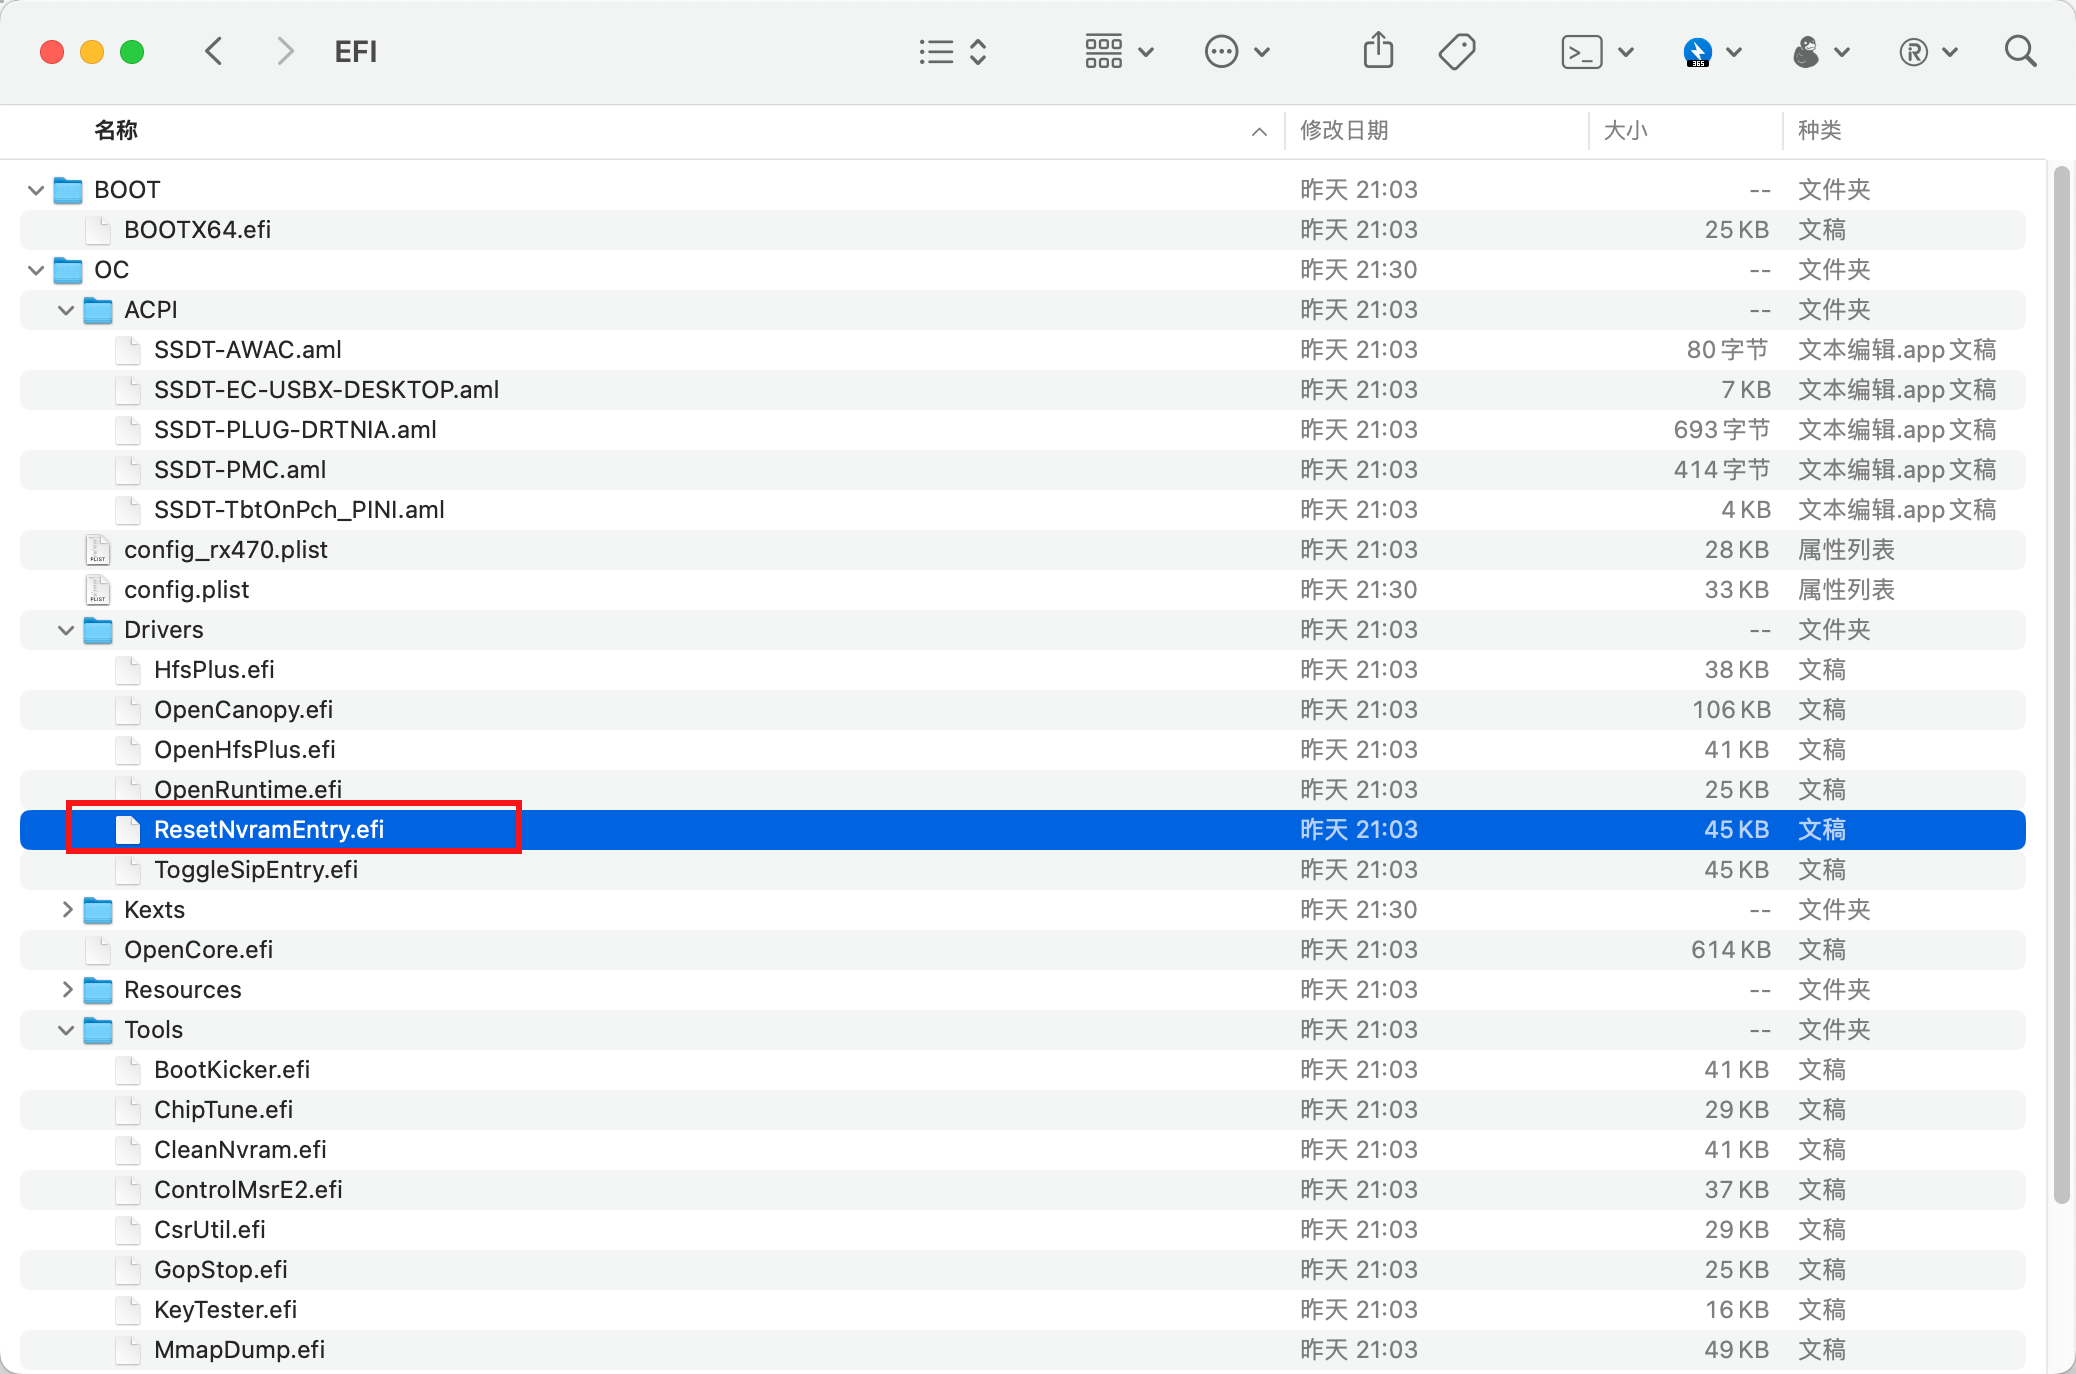Screen dimensions: 2076x1374
Task: Click the Tags icon
Action: click(1457, 52)
